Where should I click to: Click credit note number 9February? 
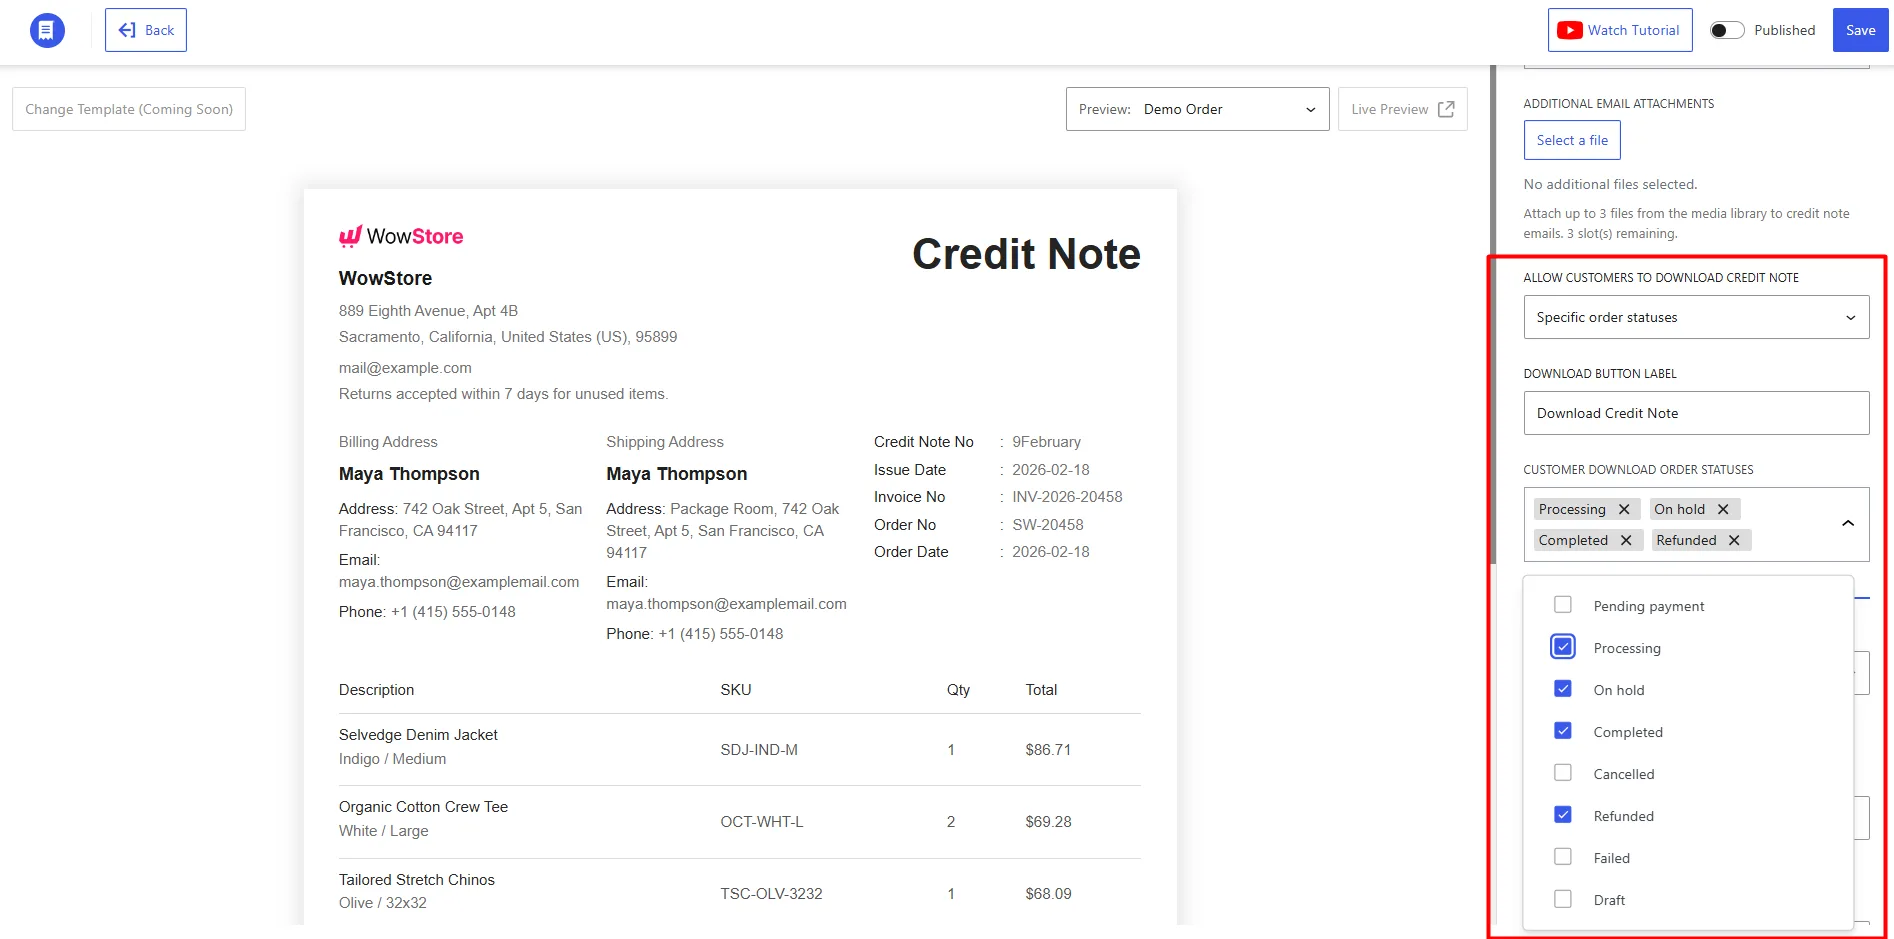coord(1046,442)
